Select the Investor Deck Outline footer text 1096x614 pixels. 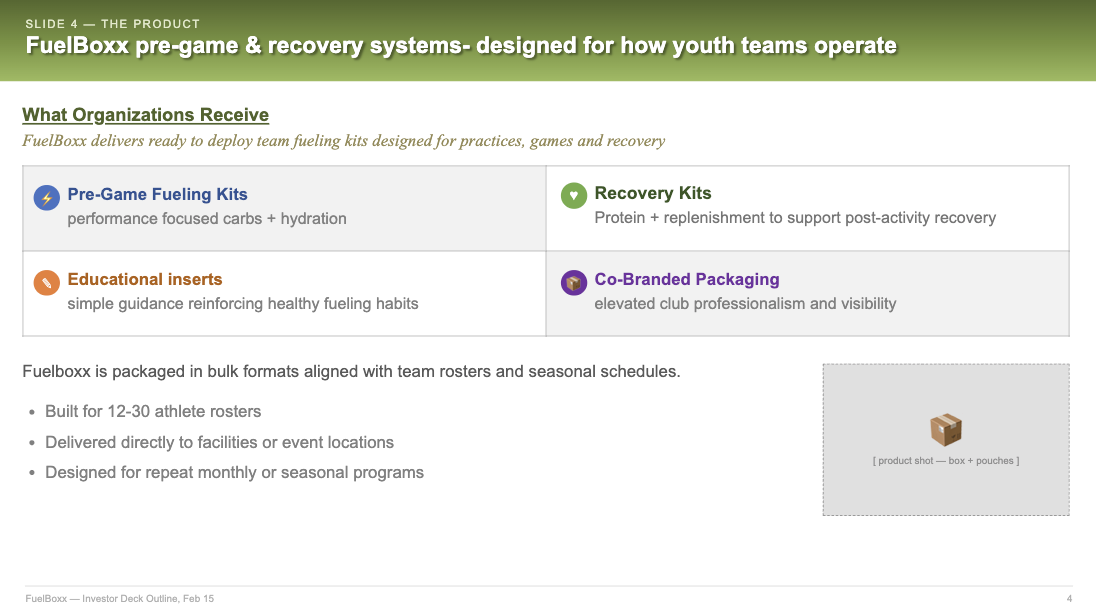[120, 599]
